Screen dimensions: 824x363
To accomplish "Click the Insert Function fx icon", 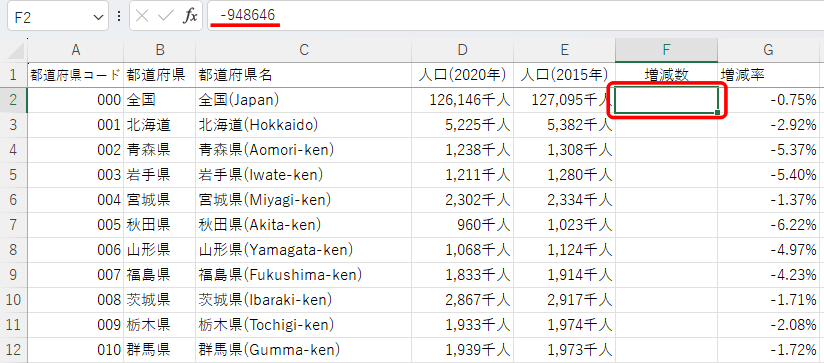I will [x=190, y=16].
